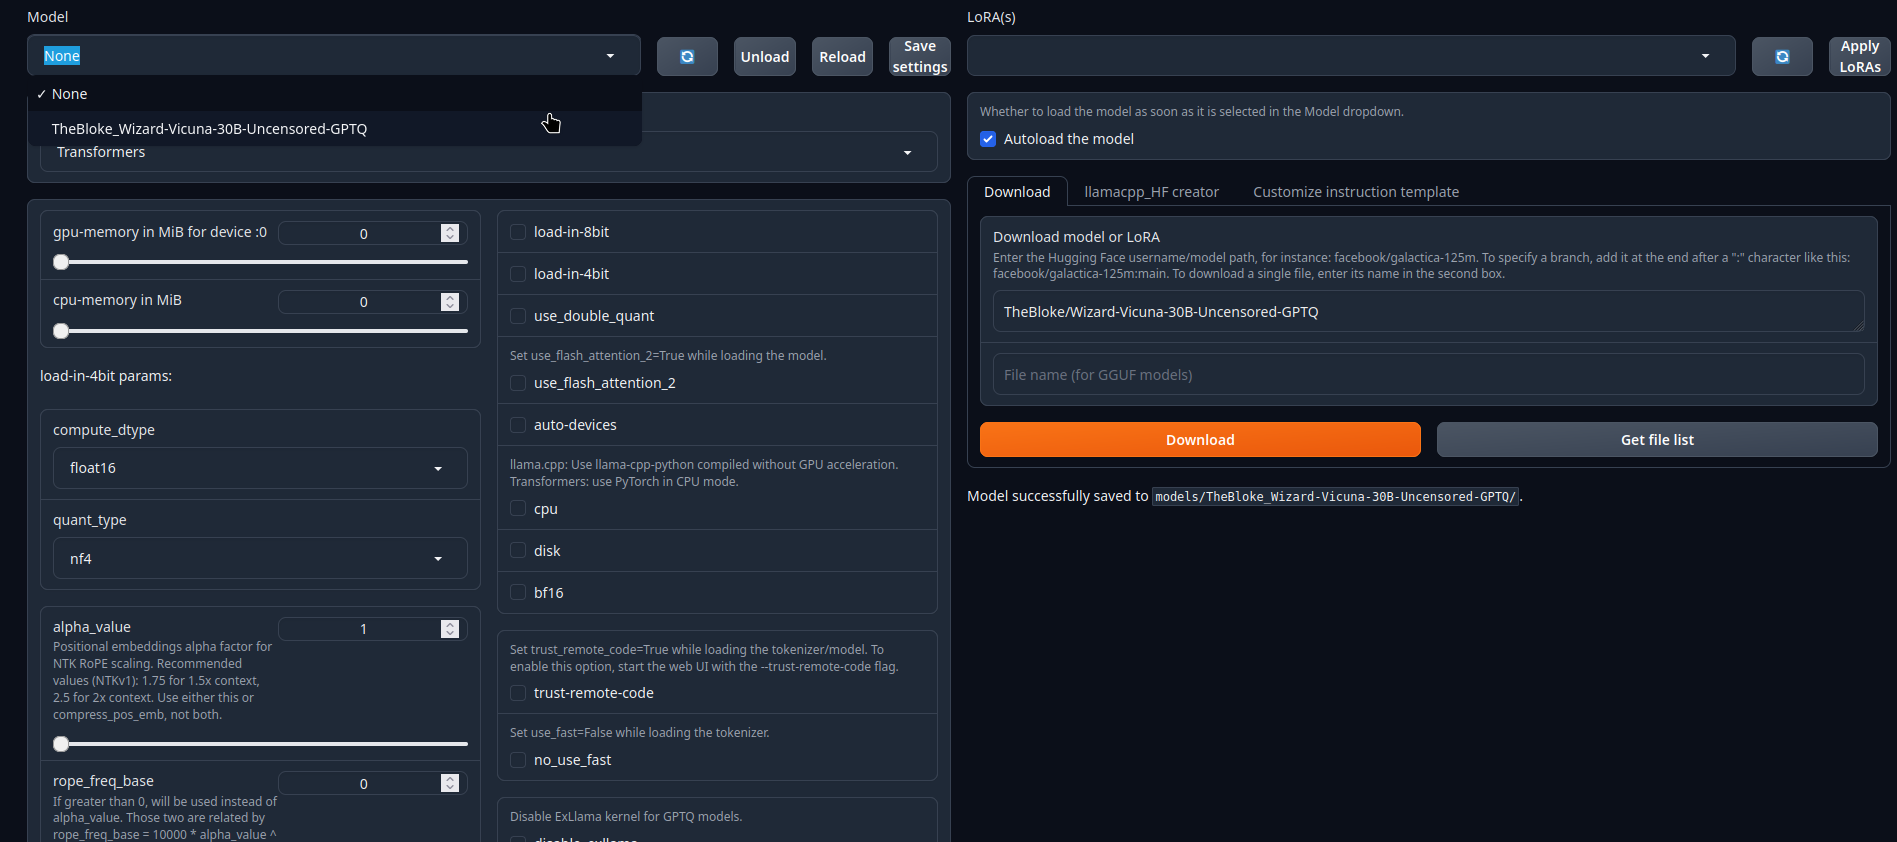The image size is (1897, 842).
Task: Enable trust-remote-code
Action: [518, 693]
